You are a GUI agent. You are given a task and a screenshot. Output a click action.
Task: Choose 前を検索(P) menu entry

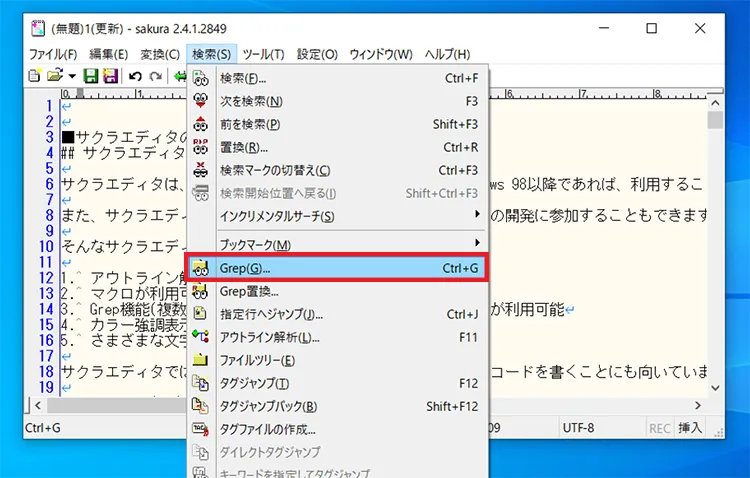pyautogui.click(x=338, y=124)
